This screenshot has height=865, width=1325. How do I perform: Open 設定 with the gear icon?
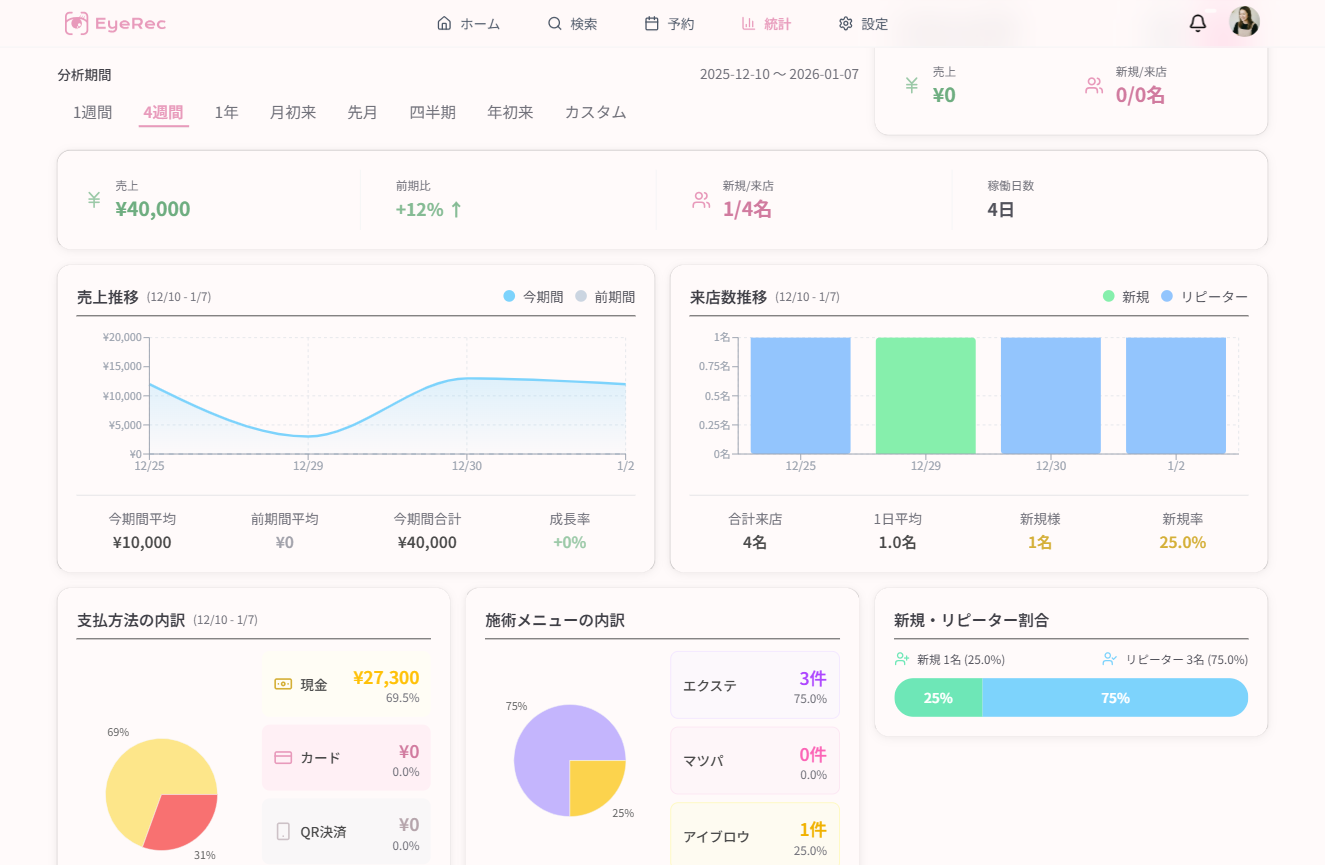tap(845, 23)
